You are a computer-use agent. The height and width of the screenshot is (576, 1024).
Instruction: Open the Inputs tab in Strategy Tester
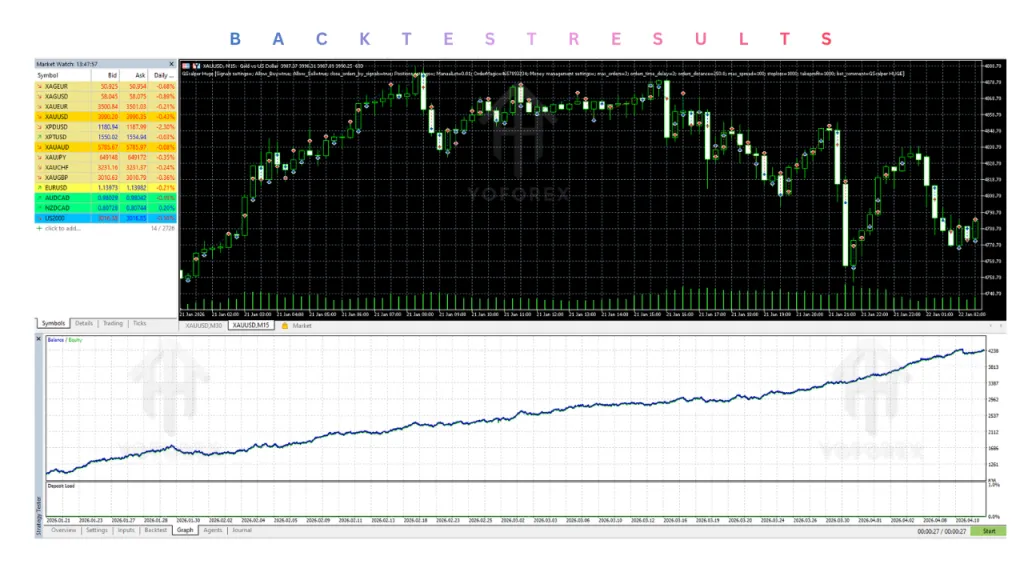coord(126,530)
